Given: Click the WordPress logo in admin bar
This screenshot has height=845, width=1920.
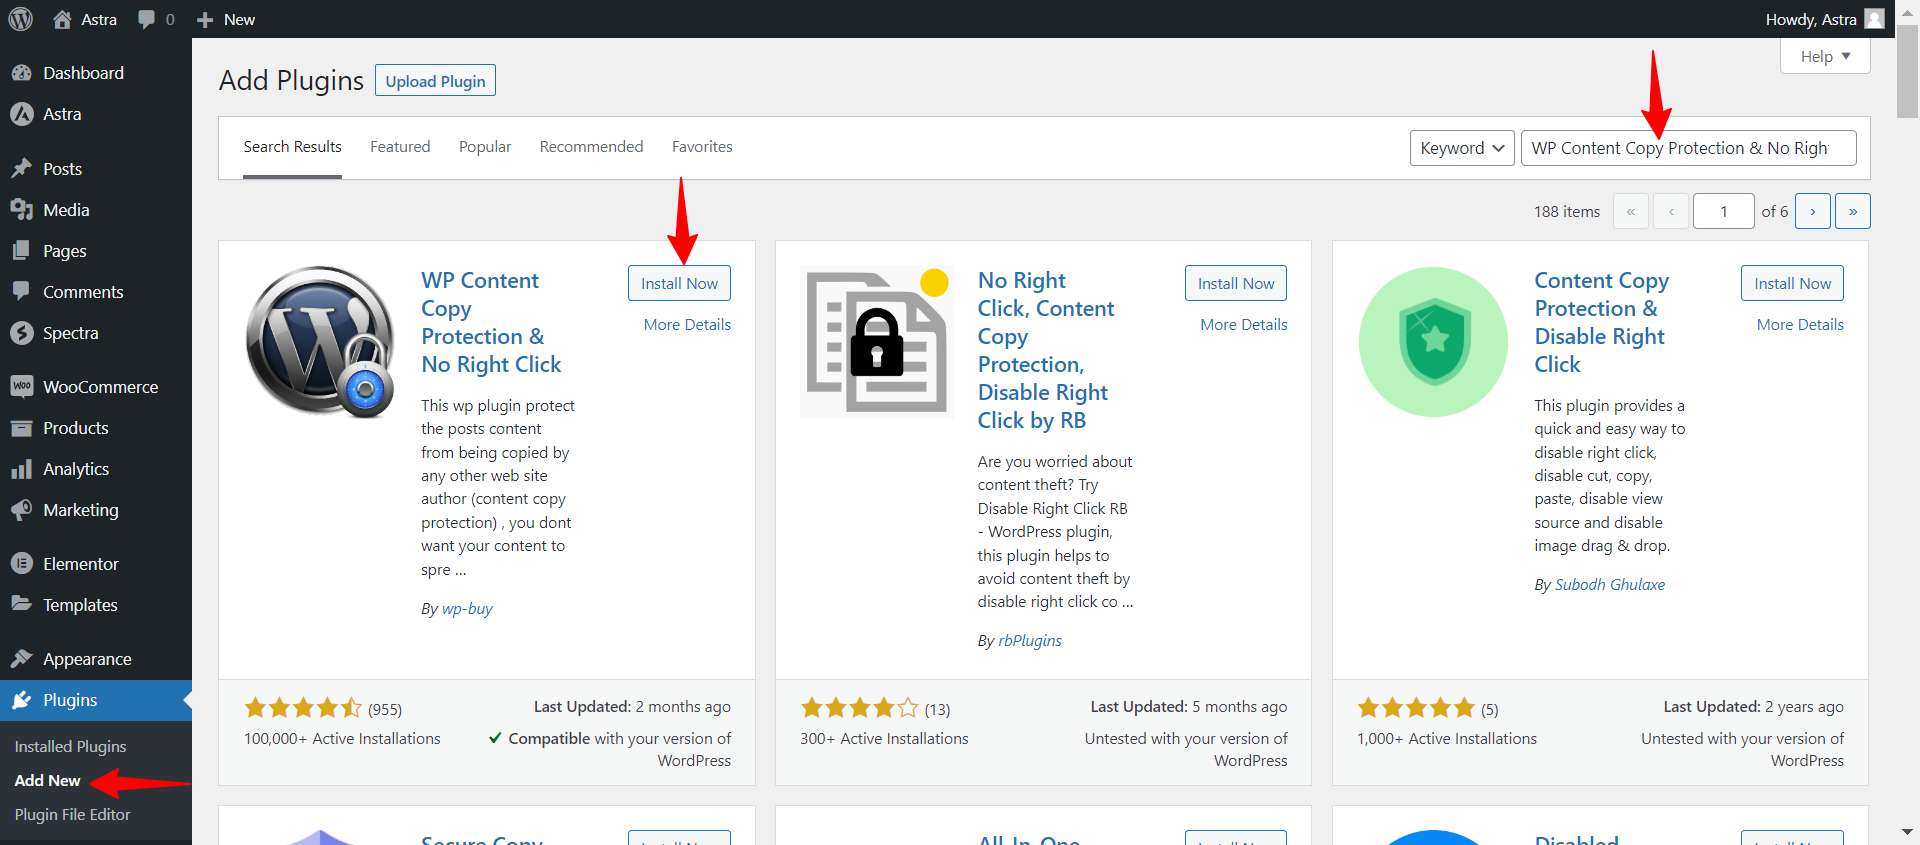Looking at the screenshot, I should (x=20, y=19).
